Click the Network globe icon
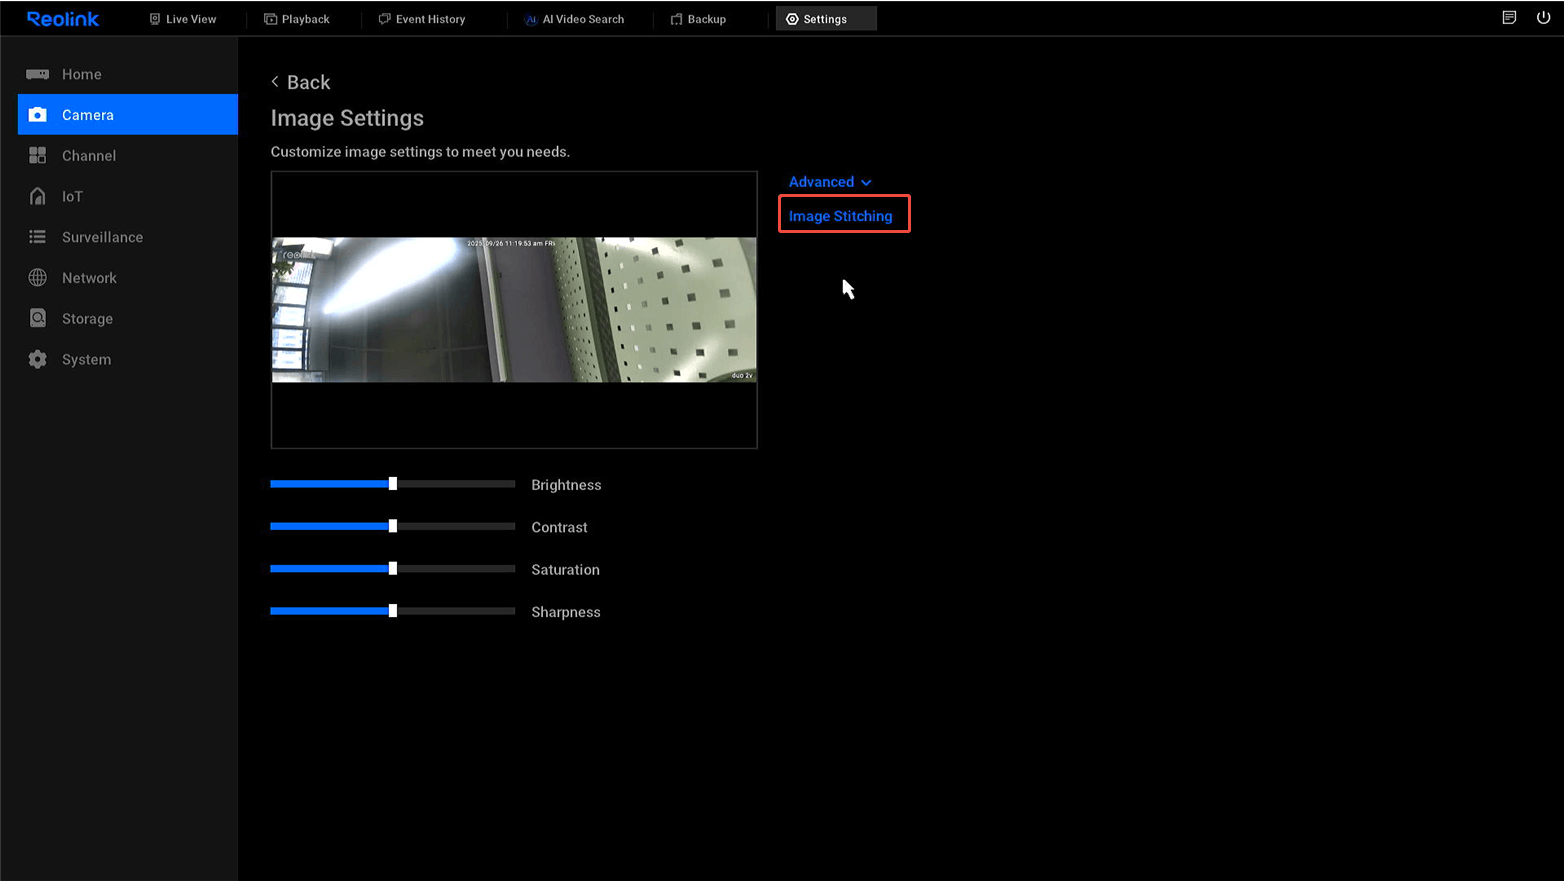The image size is (1564, 882). [x=37, y=278]
